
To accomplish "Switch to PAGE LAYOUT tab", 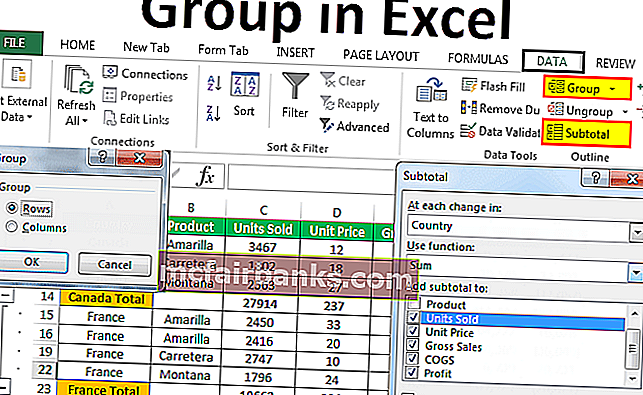I will [381, 55].
